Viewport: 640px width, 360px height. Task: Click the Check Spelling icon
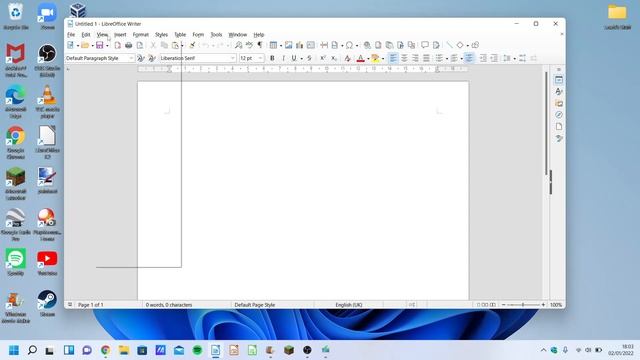point(249,45)
